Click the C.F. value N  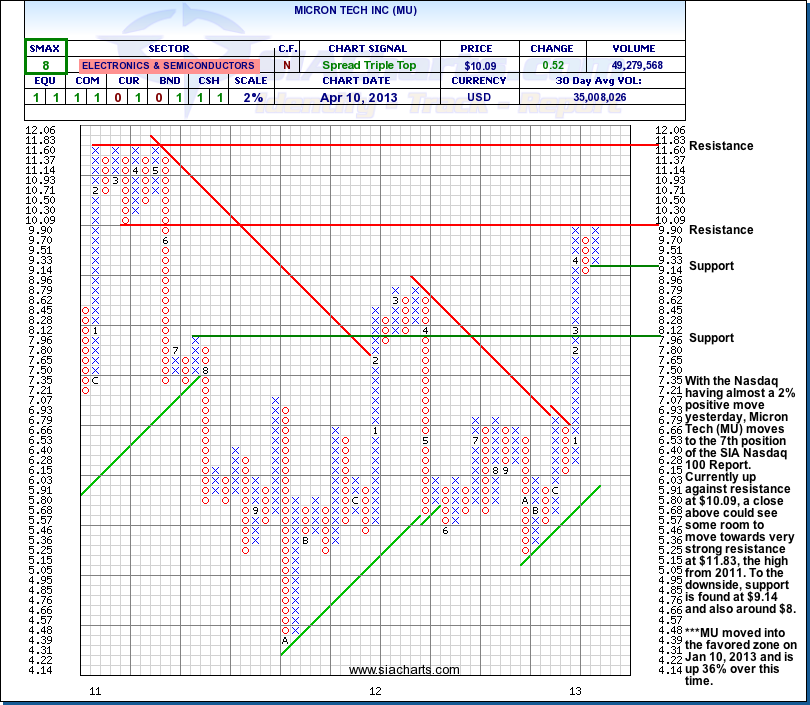pyautogui.click(x=287, y=65)
